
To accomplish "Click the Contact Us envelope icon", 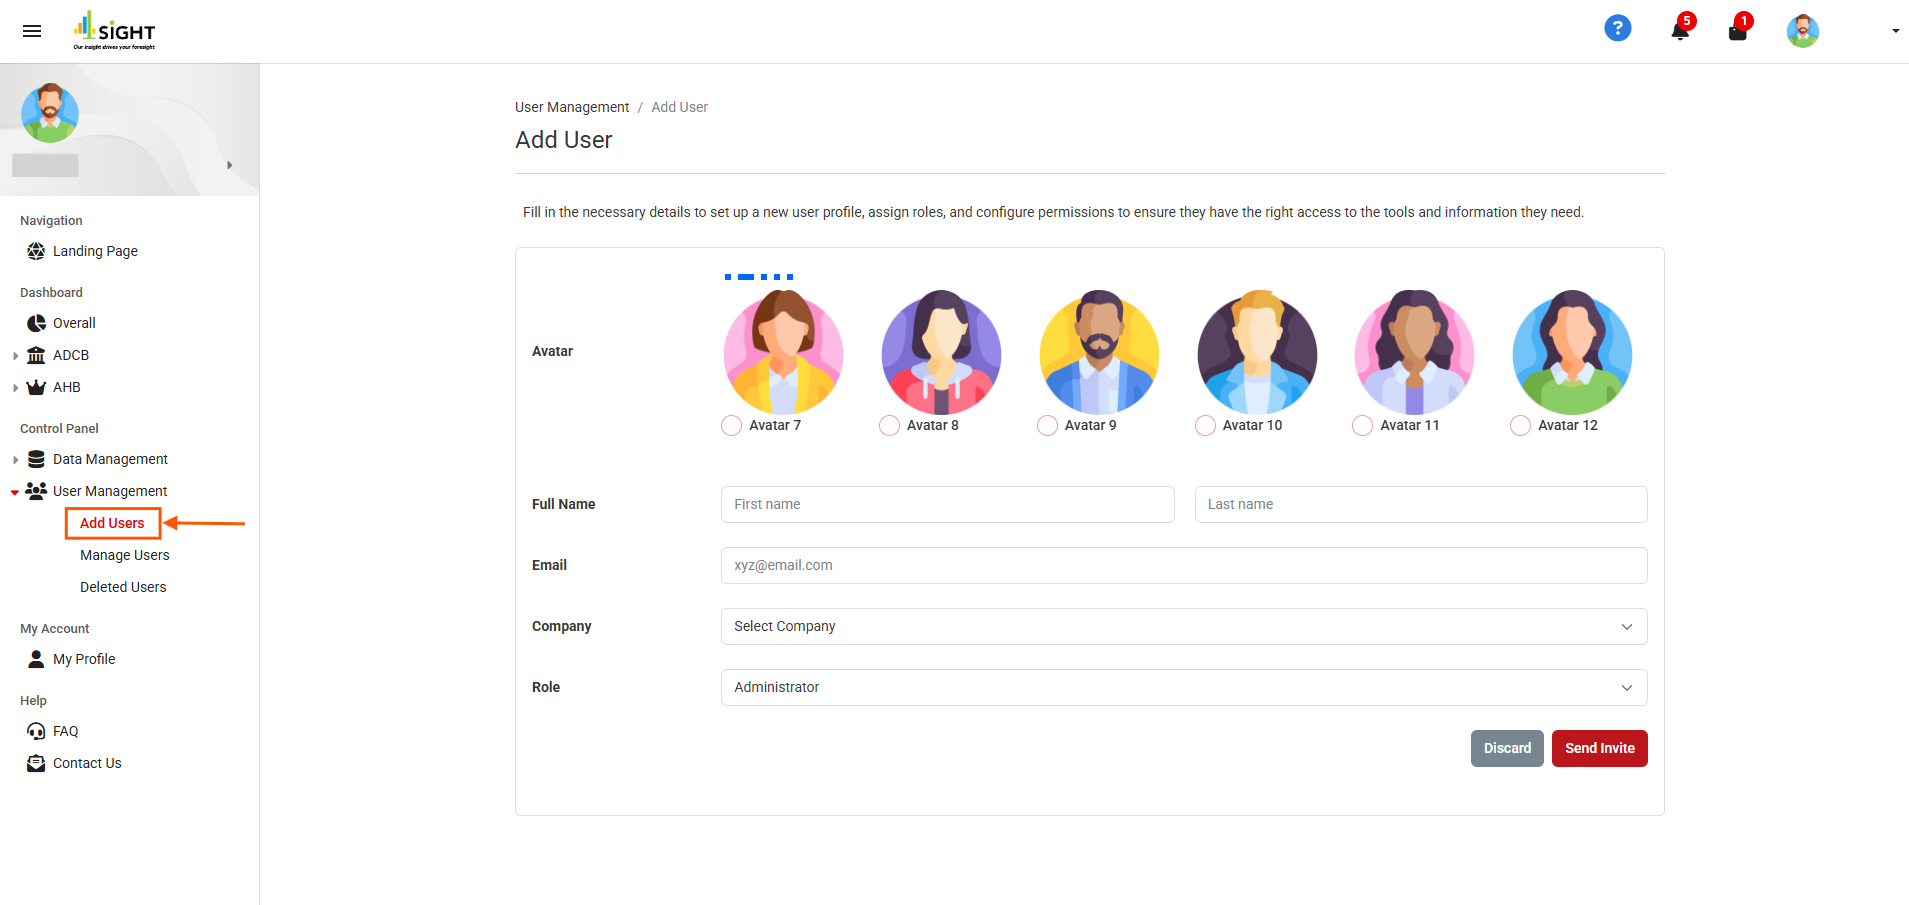I will 36,763.
